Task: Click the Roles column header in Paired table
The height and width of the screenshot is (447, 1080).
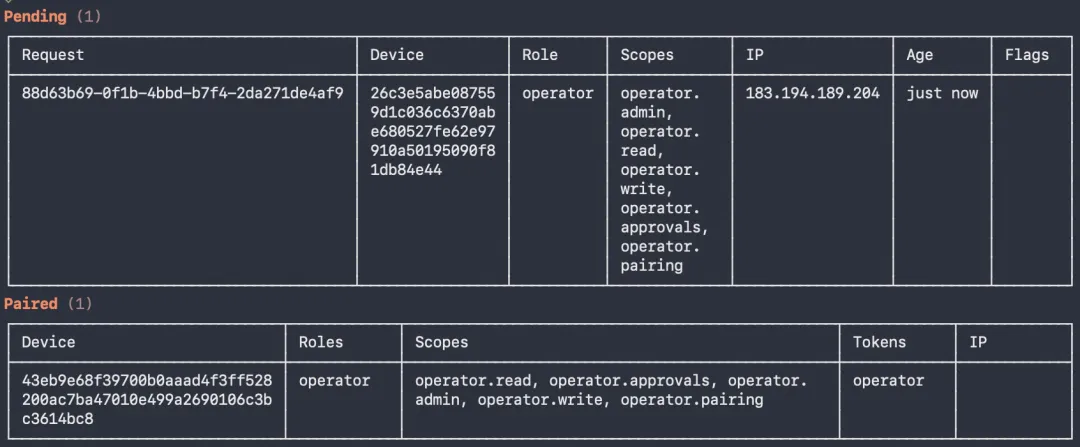Action: 321,342
